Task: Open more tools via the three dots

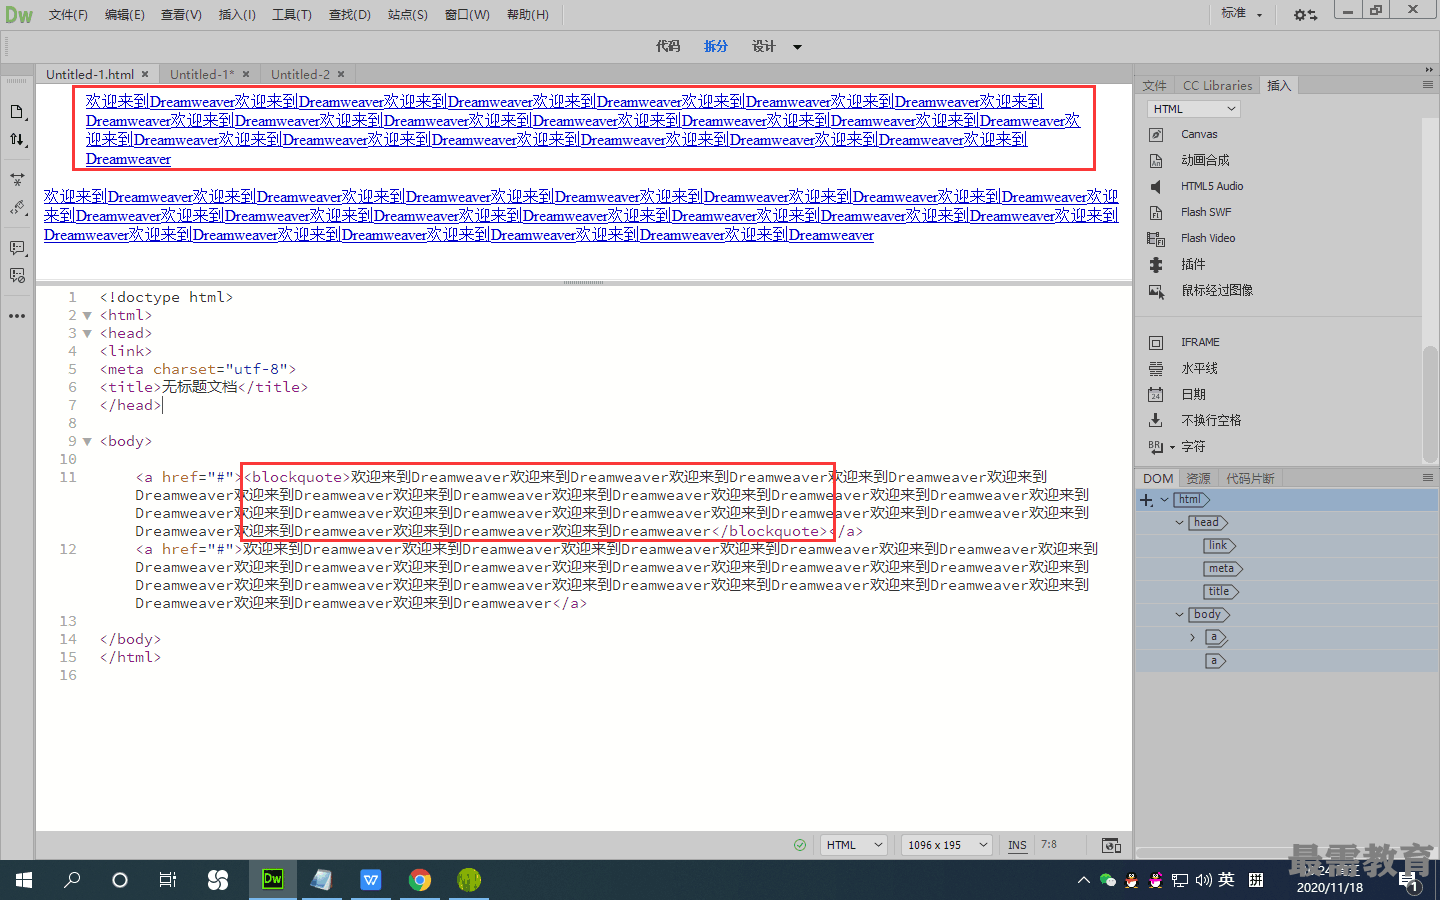Action: click(x=17, y=316)
